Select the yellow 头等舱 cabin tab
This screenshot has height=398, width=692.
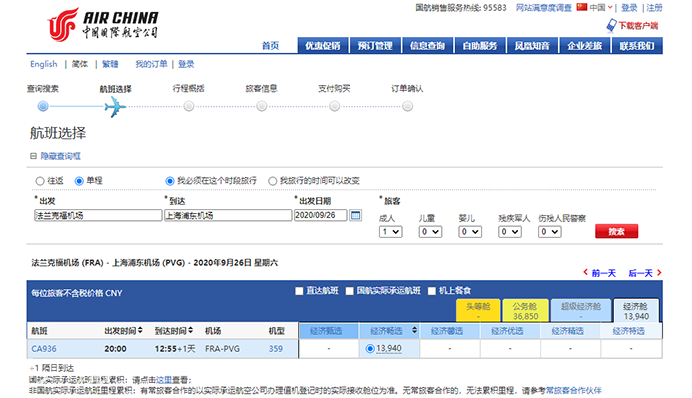tap(478, 310)
